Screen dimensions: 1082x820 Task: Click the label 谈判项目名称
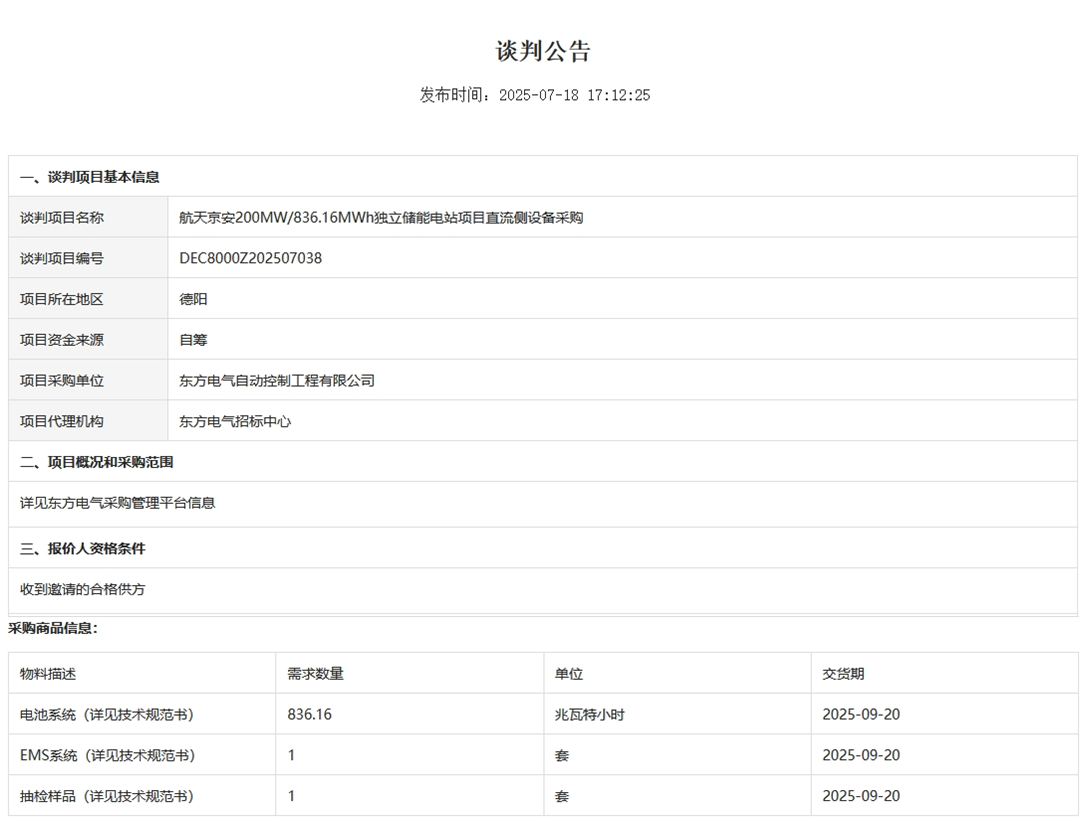pyautogui.click(x=61, y=218)
